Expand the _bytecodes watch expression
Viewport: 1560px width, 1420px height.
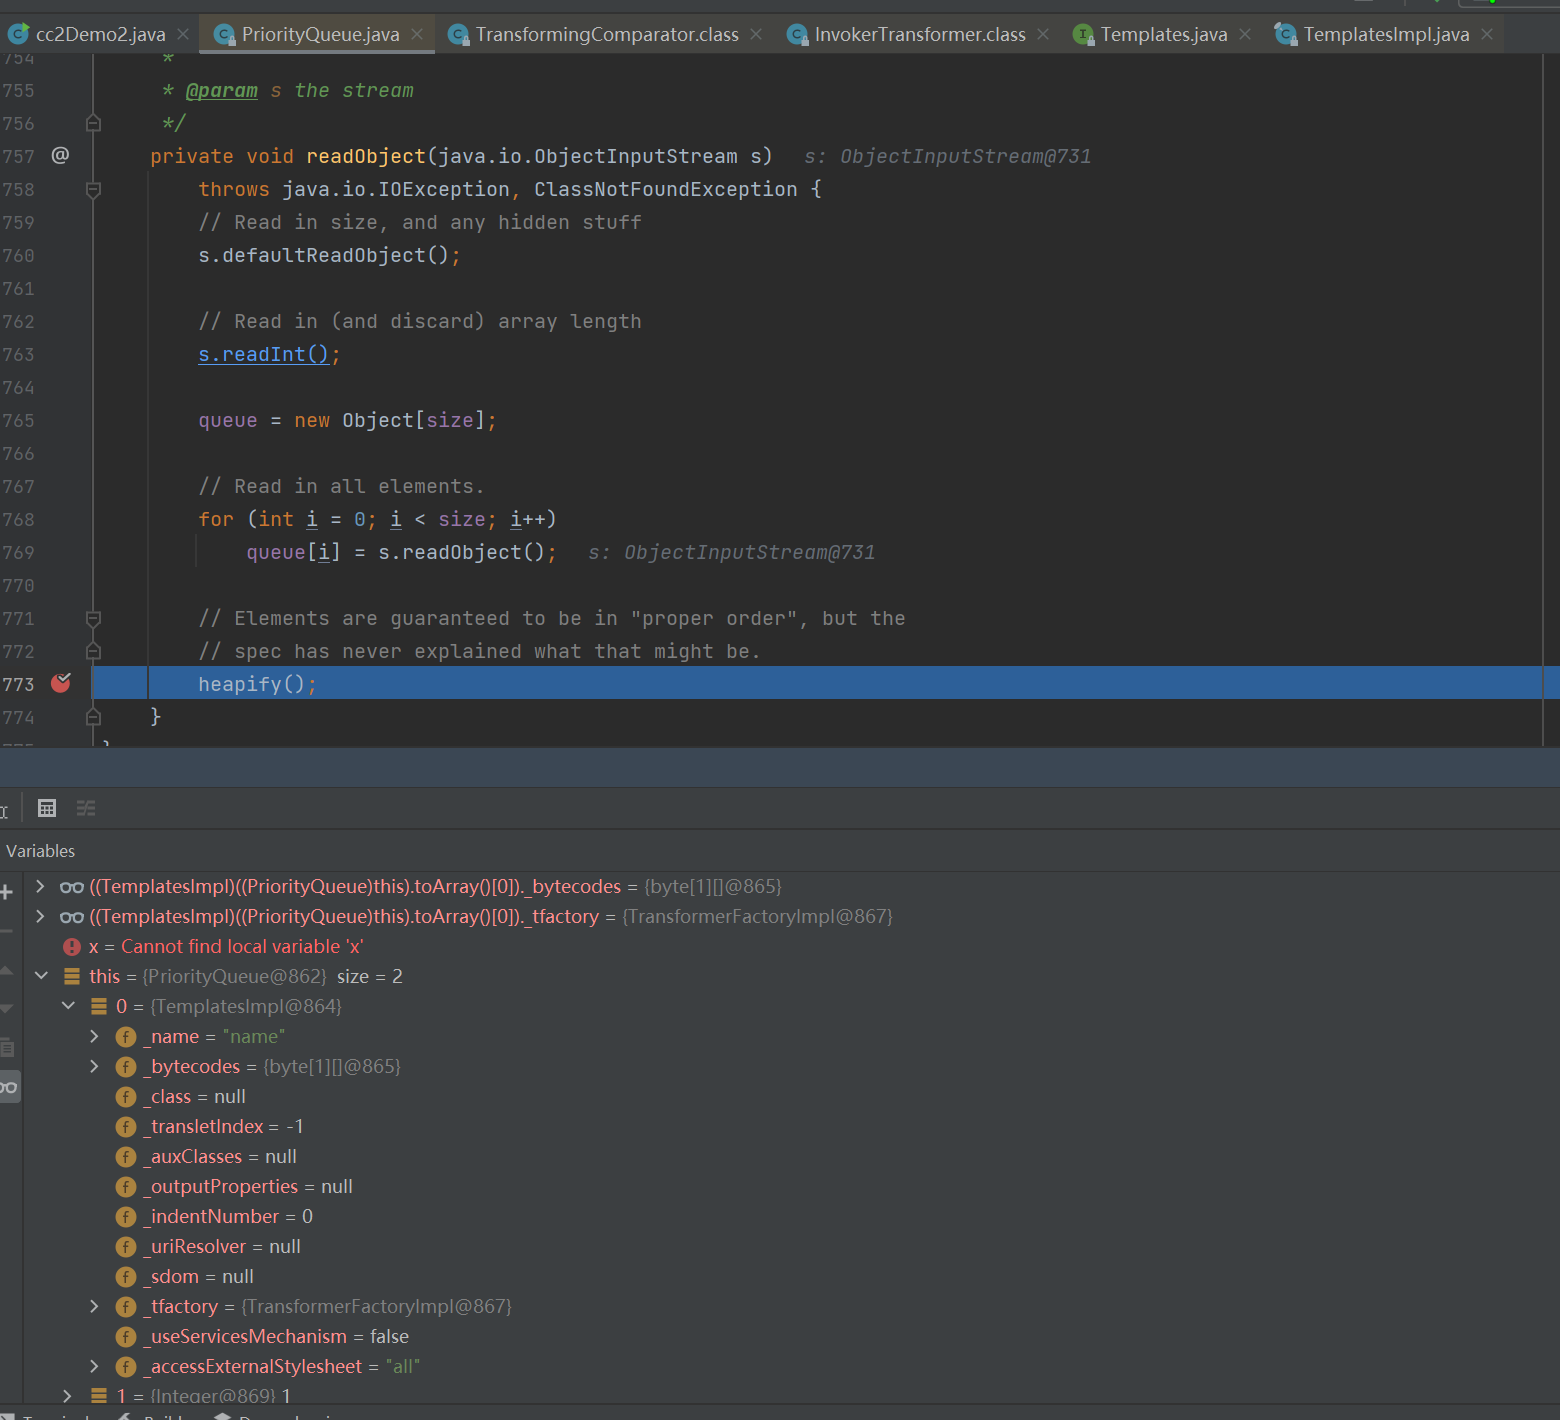(40, 886)
